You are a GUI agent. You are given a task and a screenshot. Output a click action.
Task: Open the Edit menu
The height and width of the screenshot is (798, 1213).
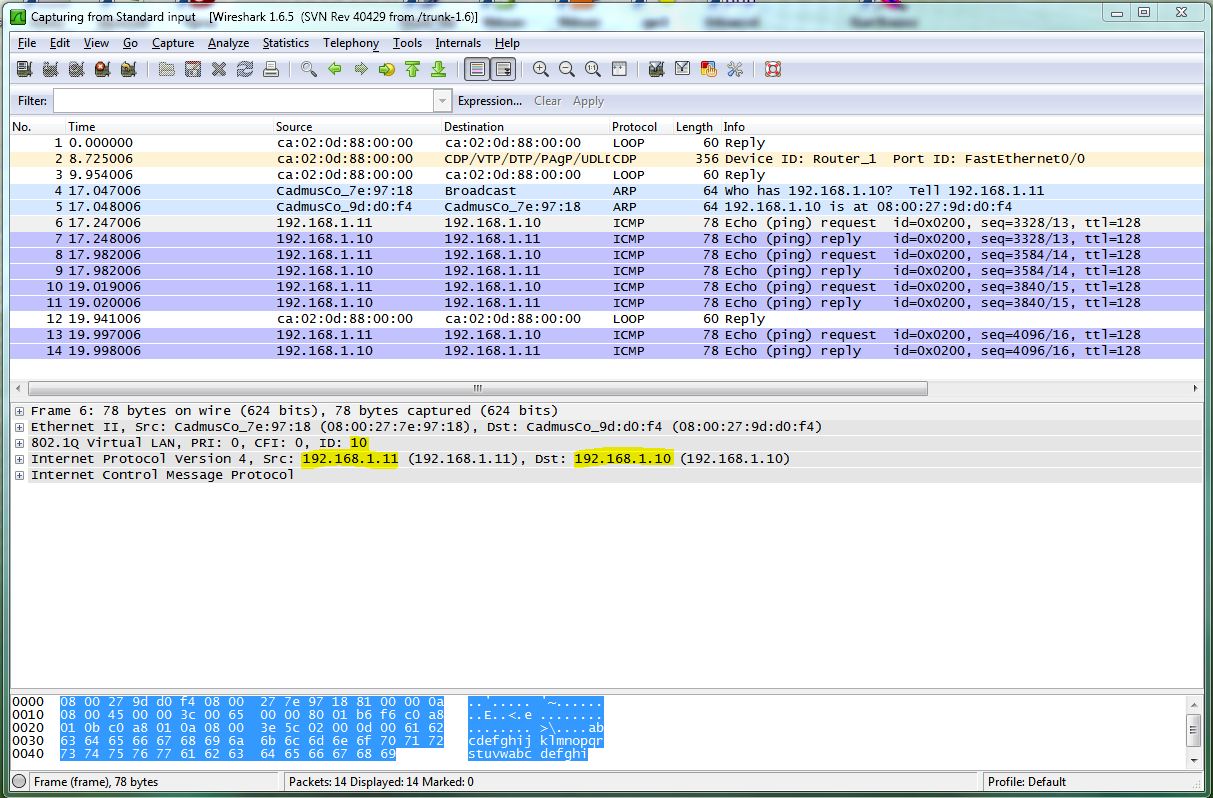[60, 43]
